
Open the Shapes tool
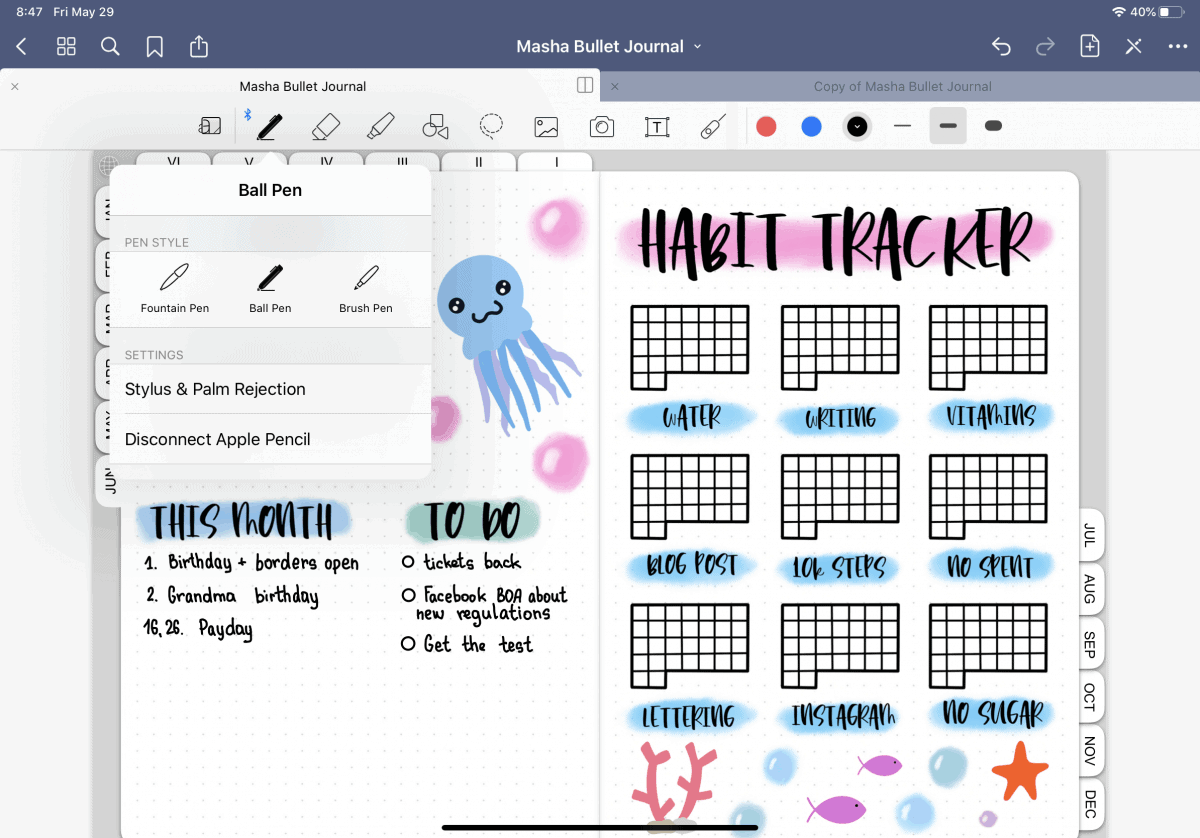[434, 126]
